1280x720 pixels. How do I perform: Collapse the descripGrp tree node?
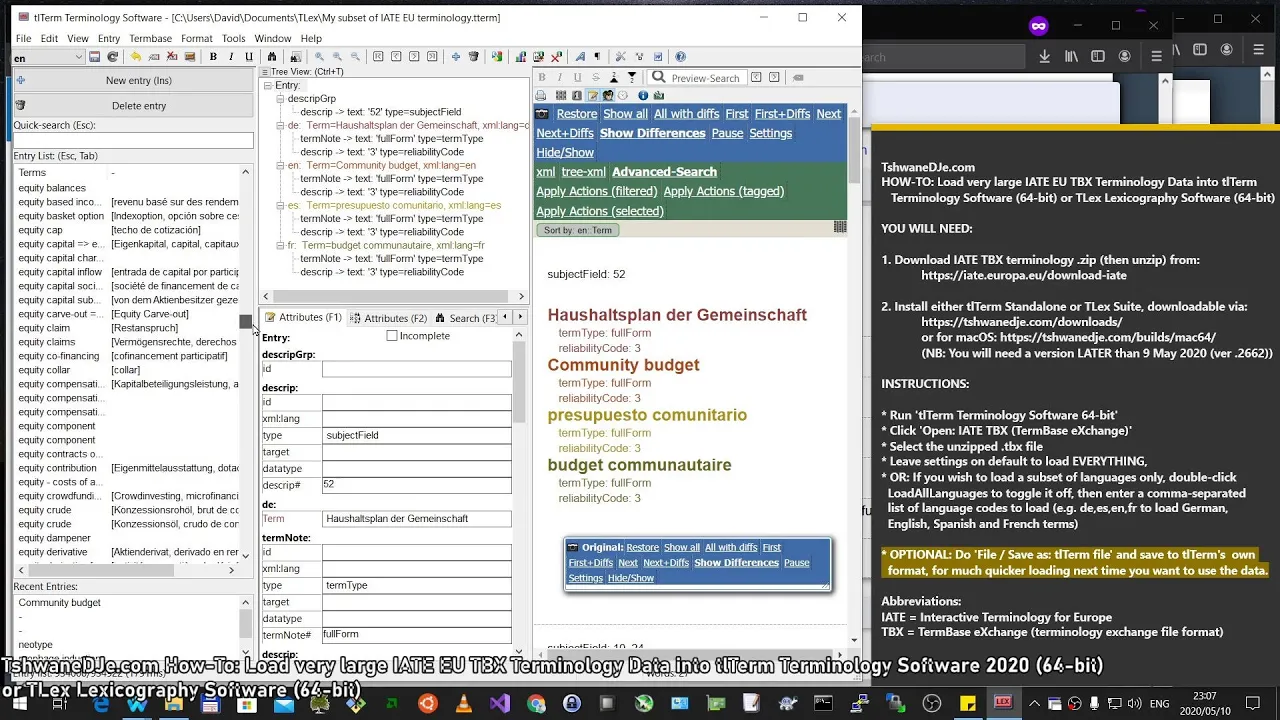[279, 99]
